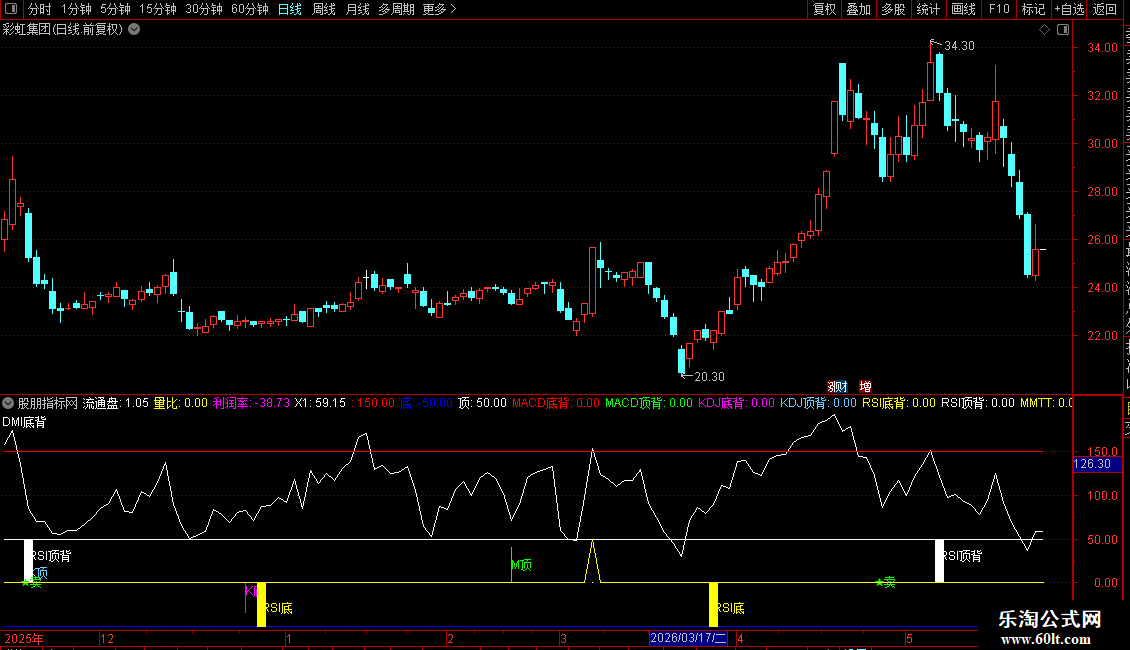Viewport: 1130px width, 650px height.
Task: Click the 顶: 50.00 value
Action: coord(482,403)
